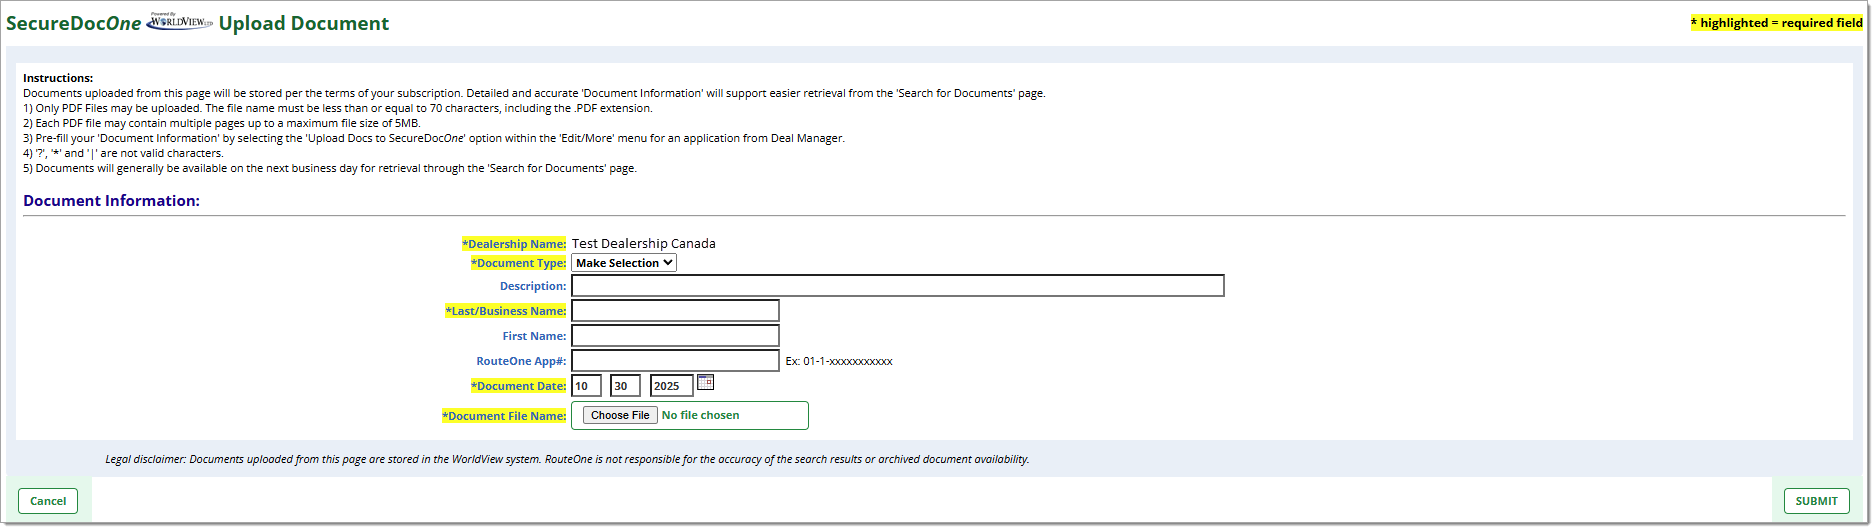Click the RouteOne App# text box
Viewport: 1875px width, 530px height.
click(x=675, y=361)
